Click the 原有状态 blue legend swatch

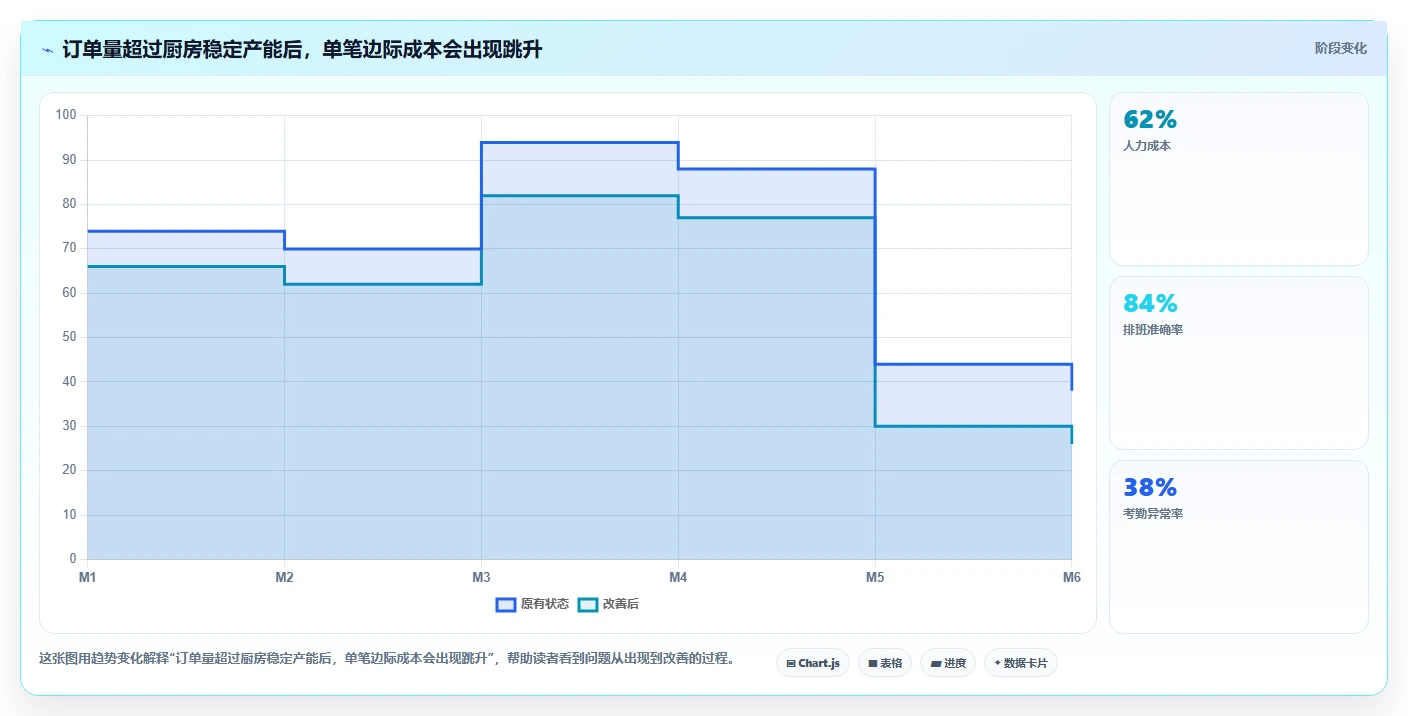click(506, 604)
